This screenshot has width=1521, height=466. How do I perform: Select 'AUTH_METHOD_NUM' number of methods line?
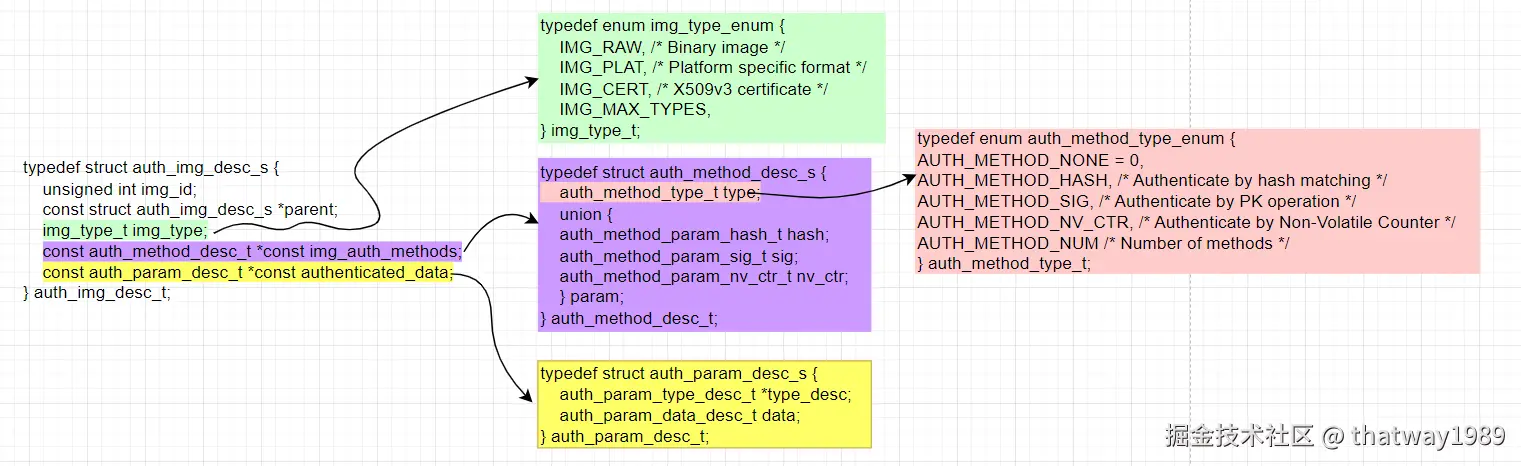coord(1103,243)
